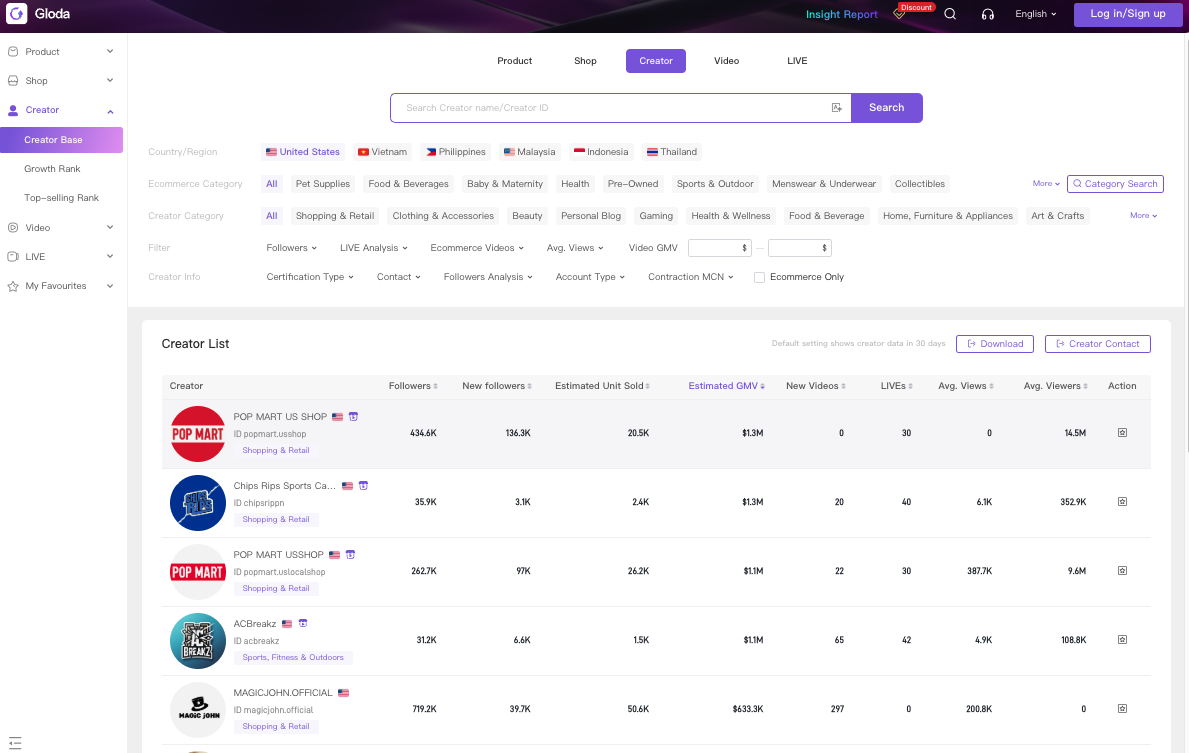
Task: Sort by Estimated GMV column arrows
Action: (762, 386)
